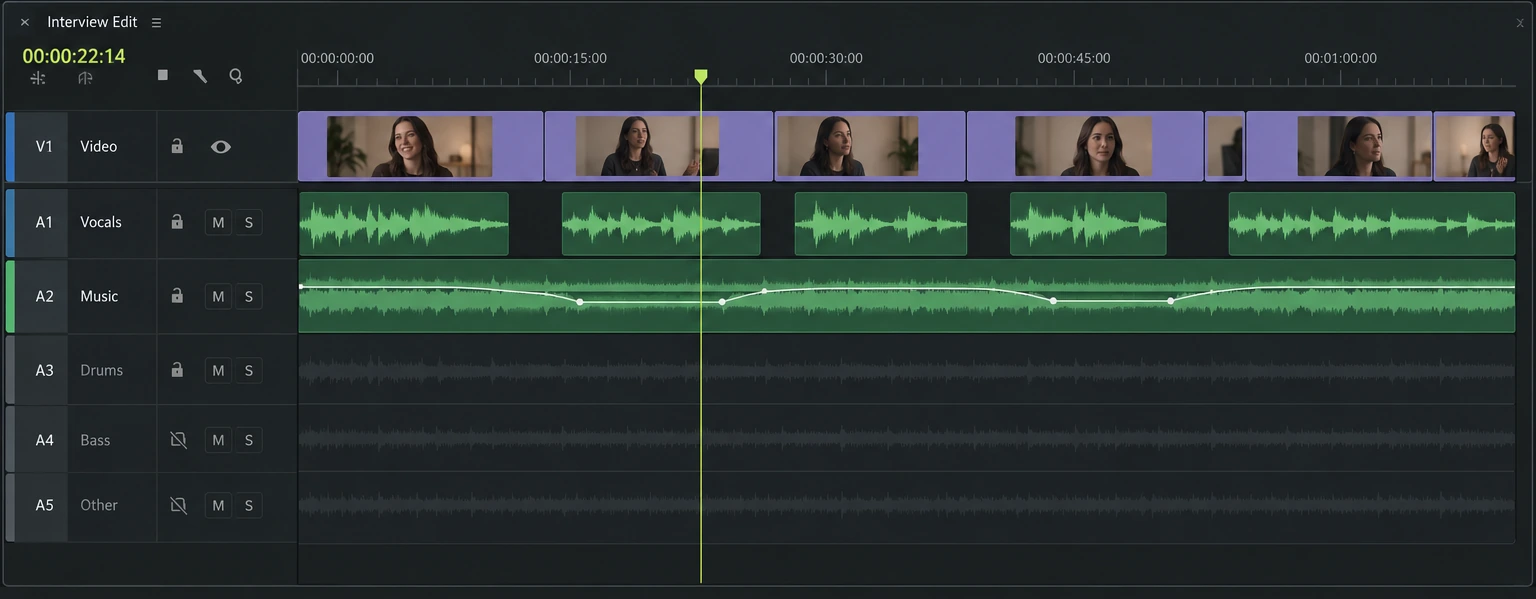Select the Other track name

coord(99,505)
